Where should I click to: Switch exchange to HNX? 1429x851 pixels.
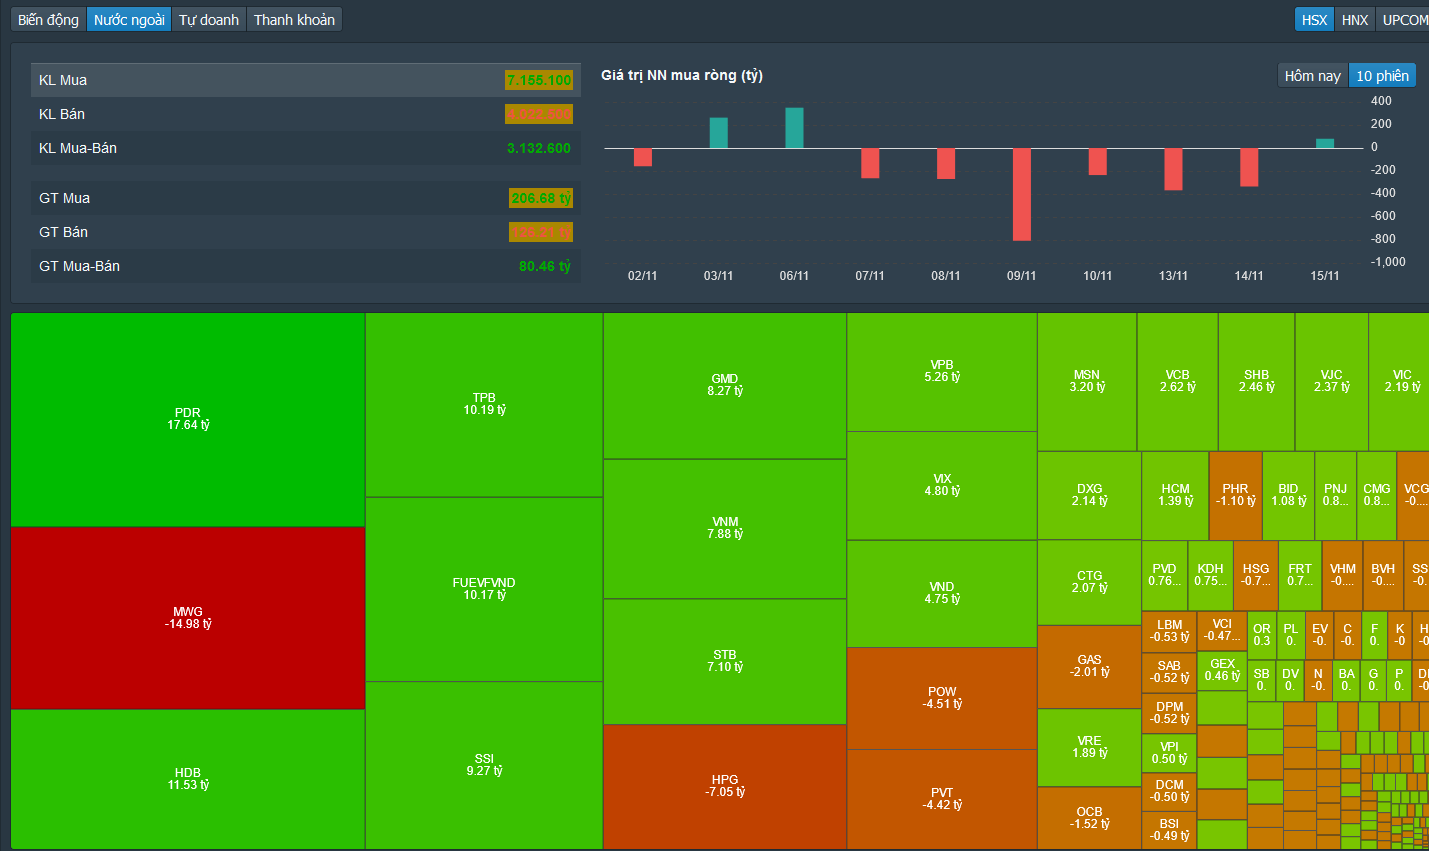(1355, 19)
